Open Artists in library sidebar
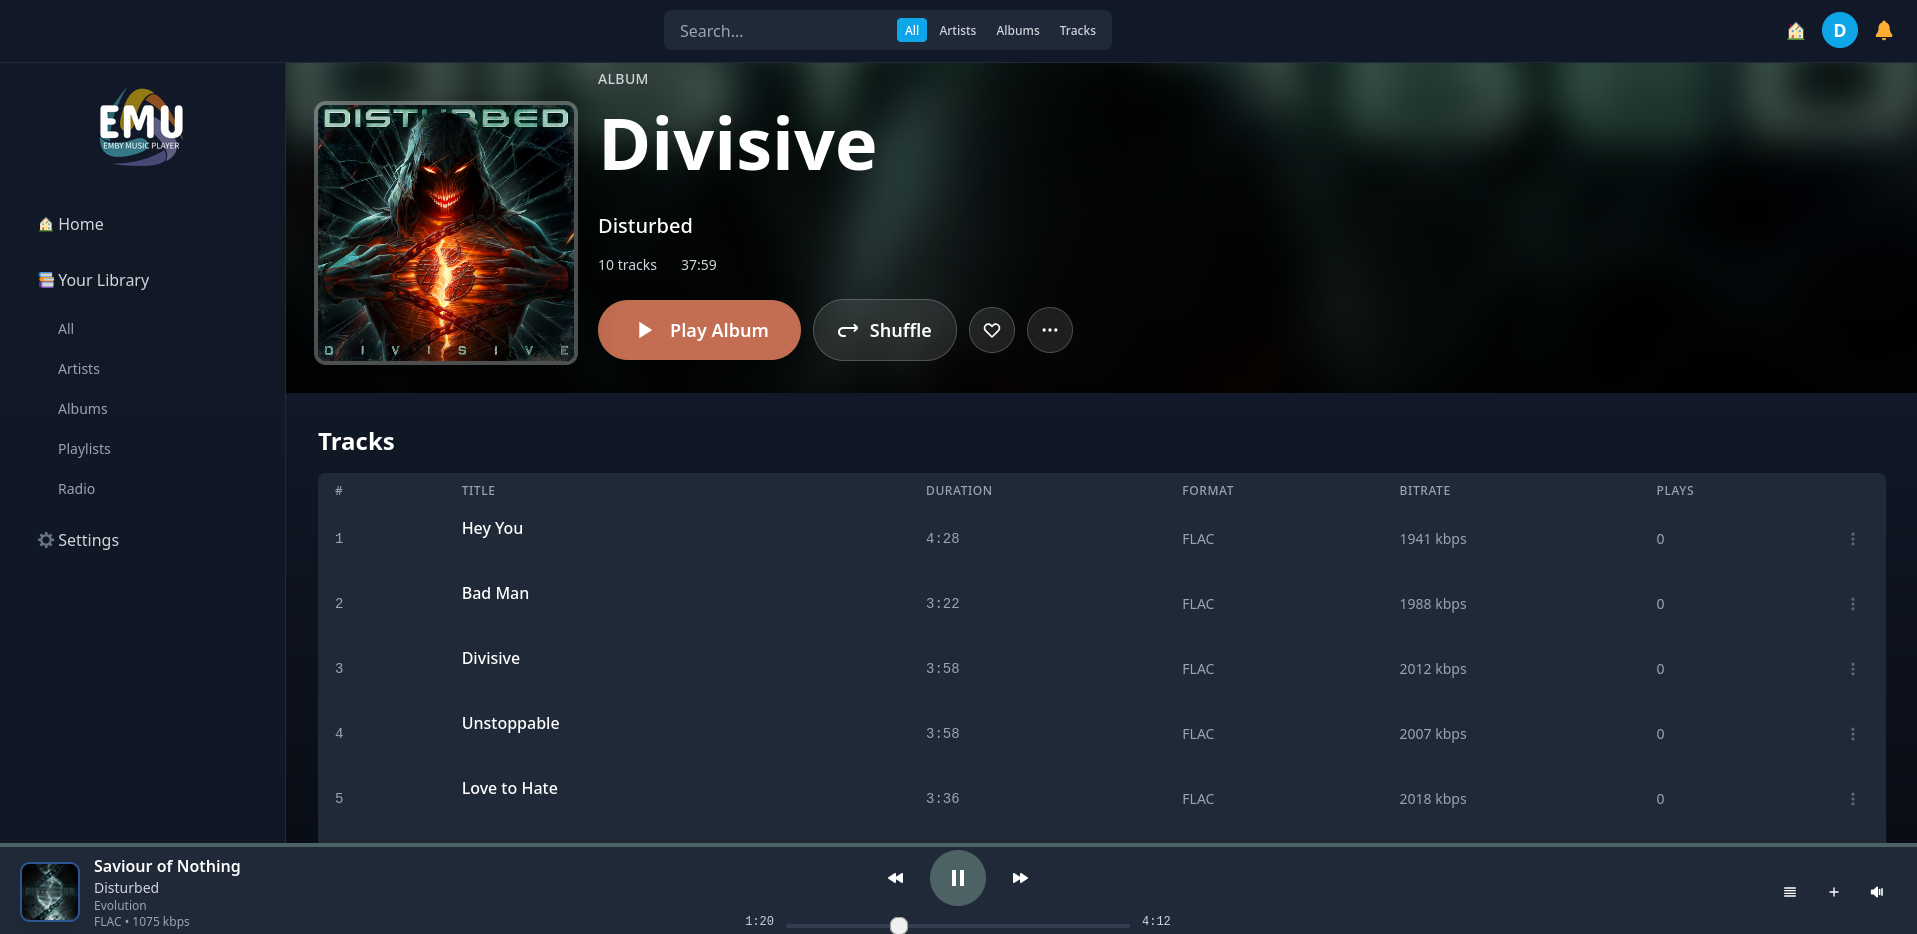1917x934 pixels. tap(79, 369)
